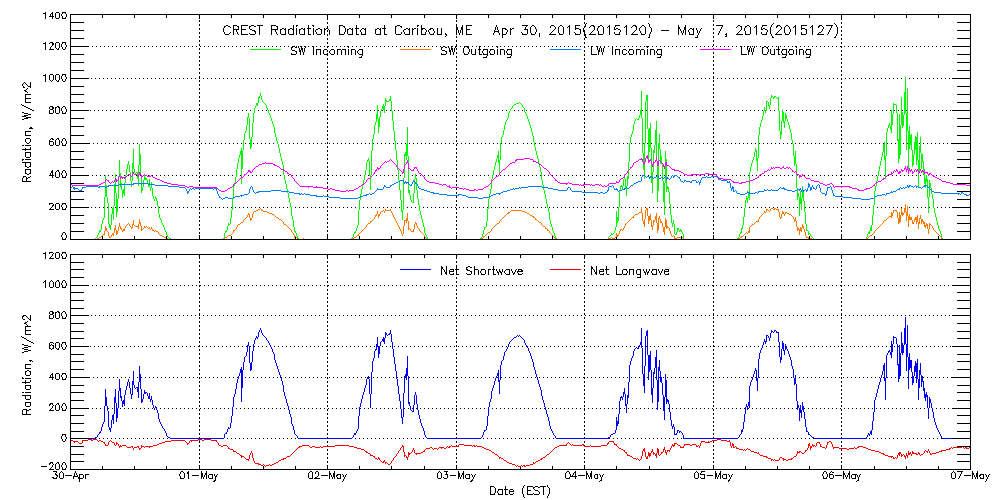Click the SW Incoming legend label
Image resolution: width=1000 pixels, height=500 pixels.
[325, 51]
